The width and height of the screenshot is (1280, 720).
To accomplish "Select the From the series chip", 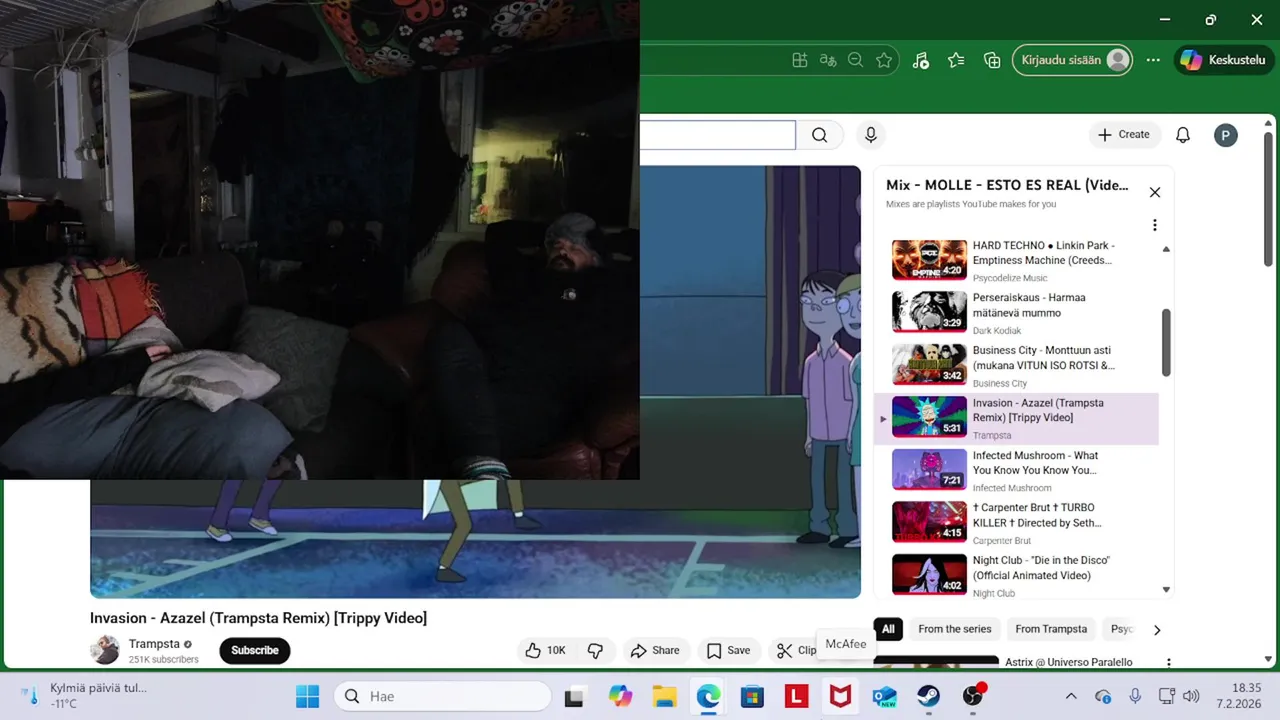I will coord(955,629).
